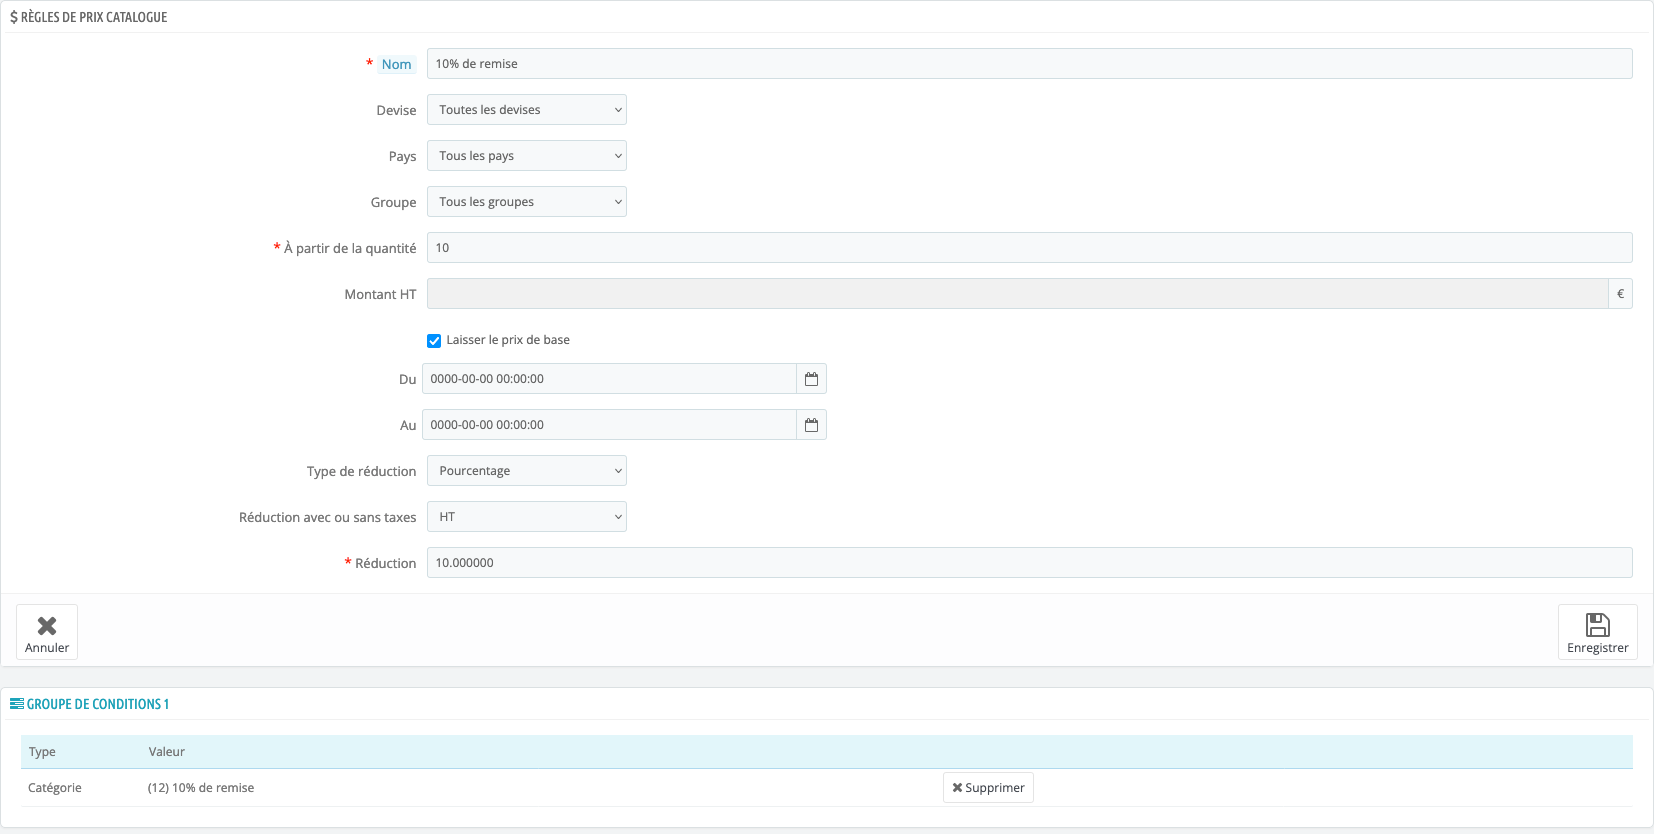
Task: Select the Groupe de conditions 1 header
Action: [x=90, y=704]
